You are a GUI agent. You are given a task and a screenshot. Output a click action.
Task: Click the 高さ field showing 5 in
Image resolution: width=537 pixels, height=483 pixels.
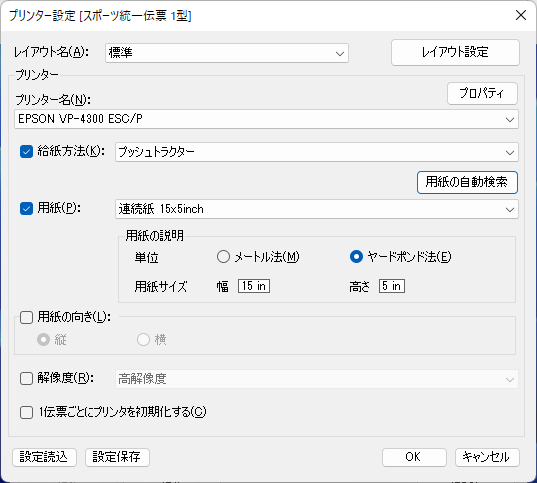[x=392, y=286]
